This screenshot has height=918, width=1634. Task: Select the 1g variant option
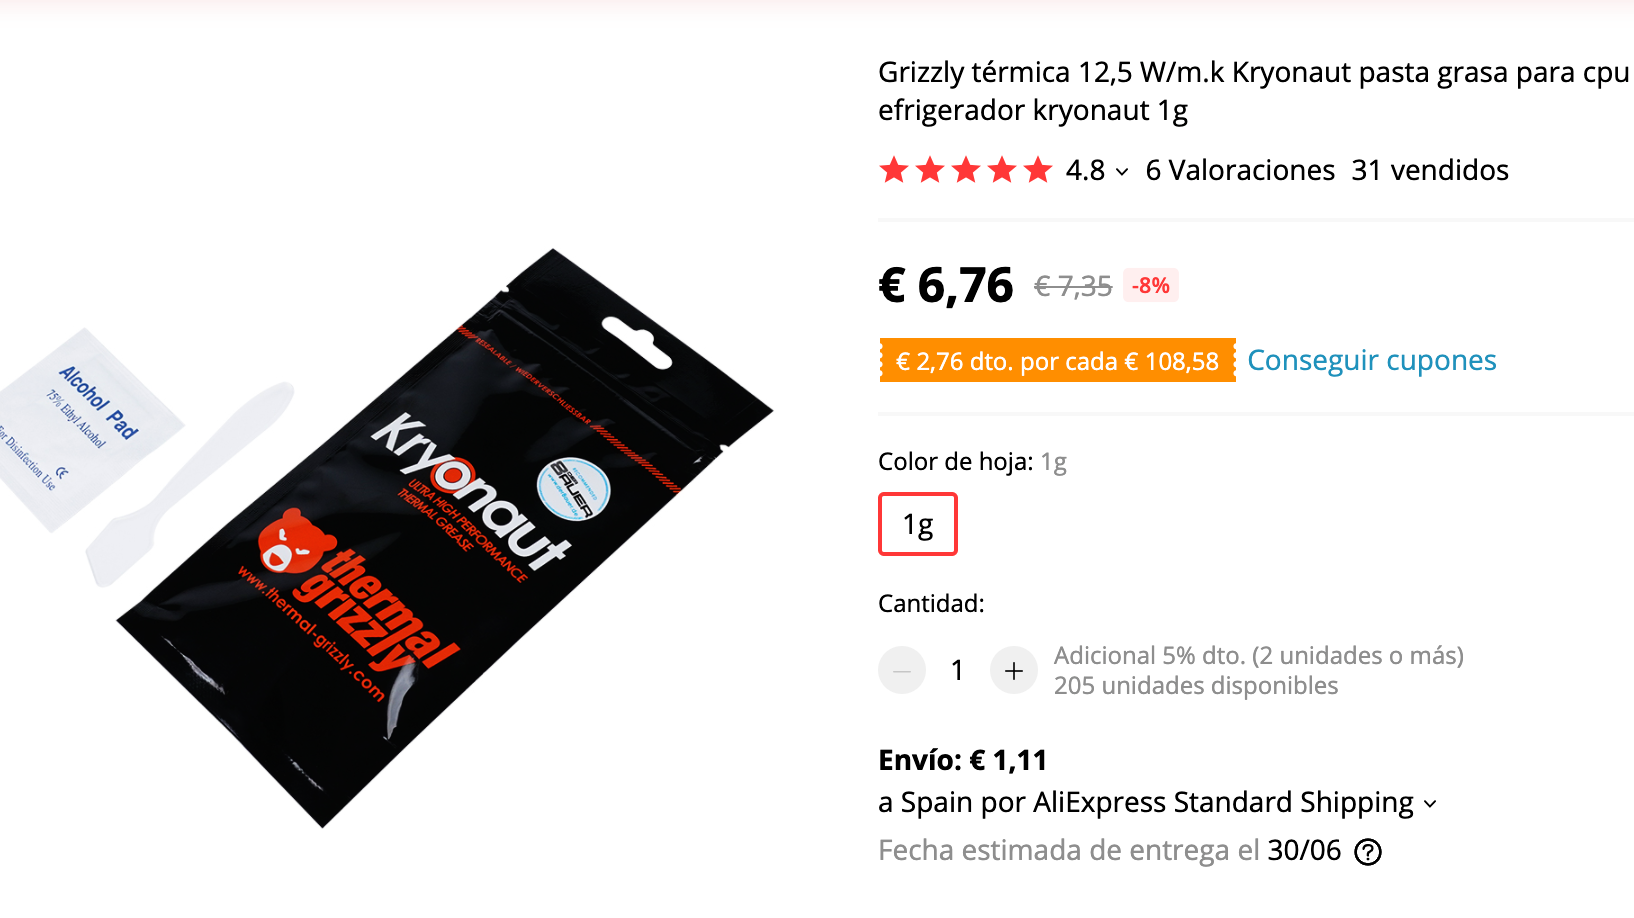pos(917,524)
